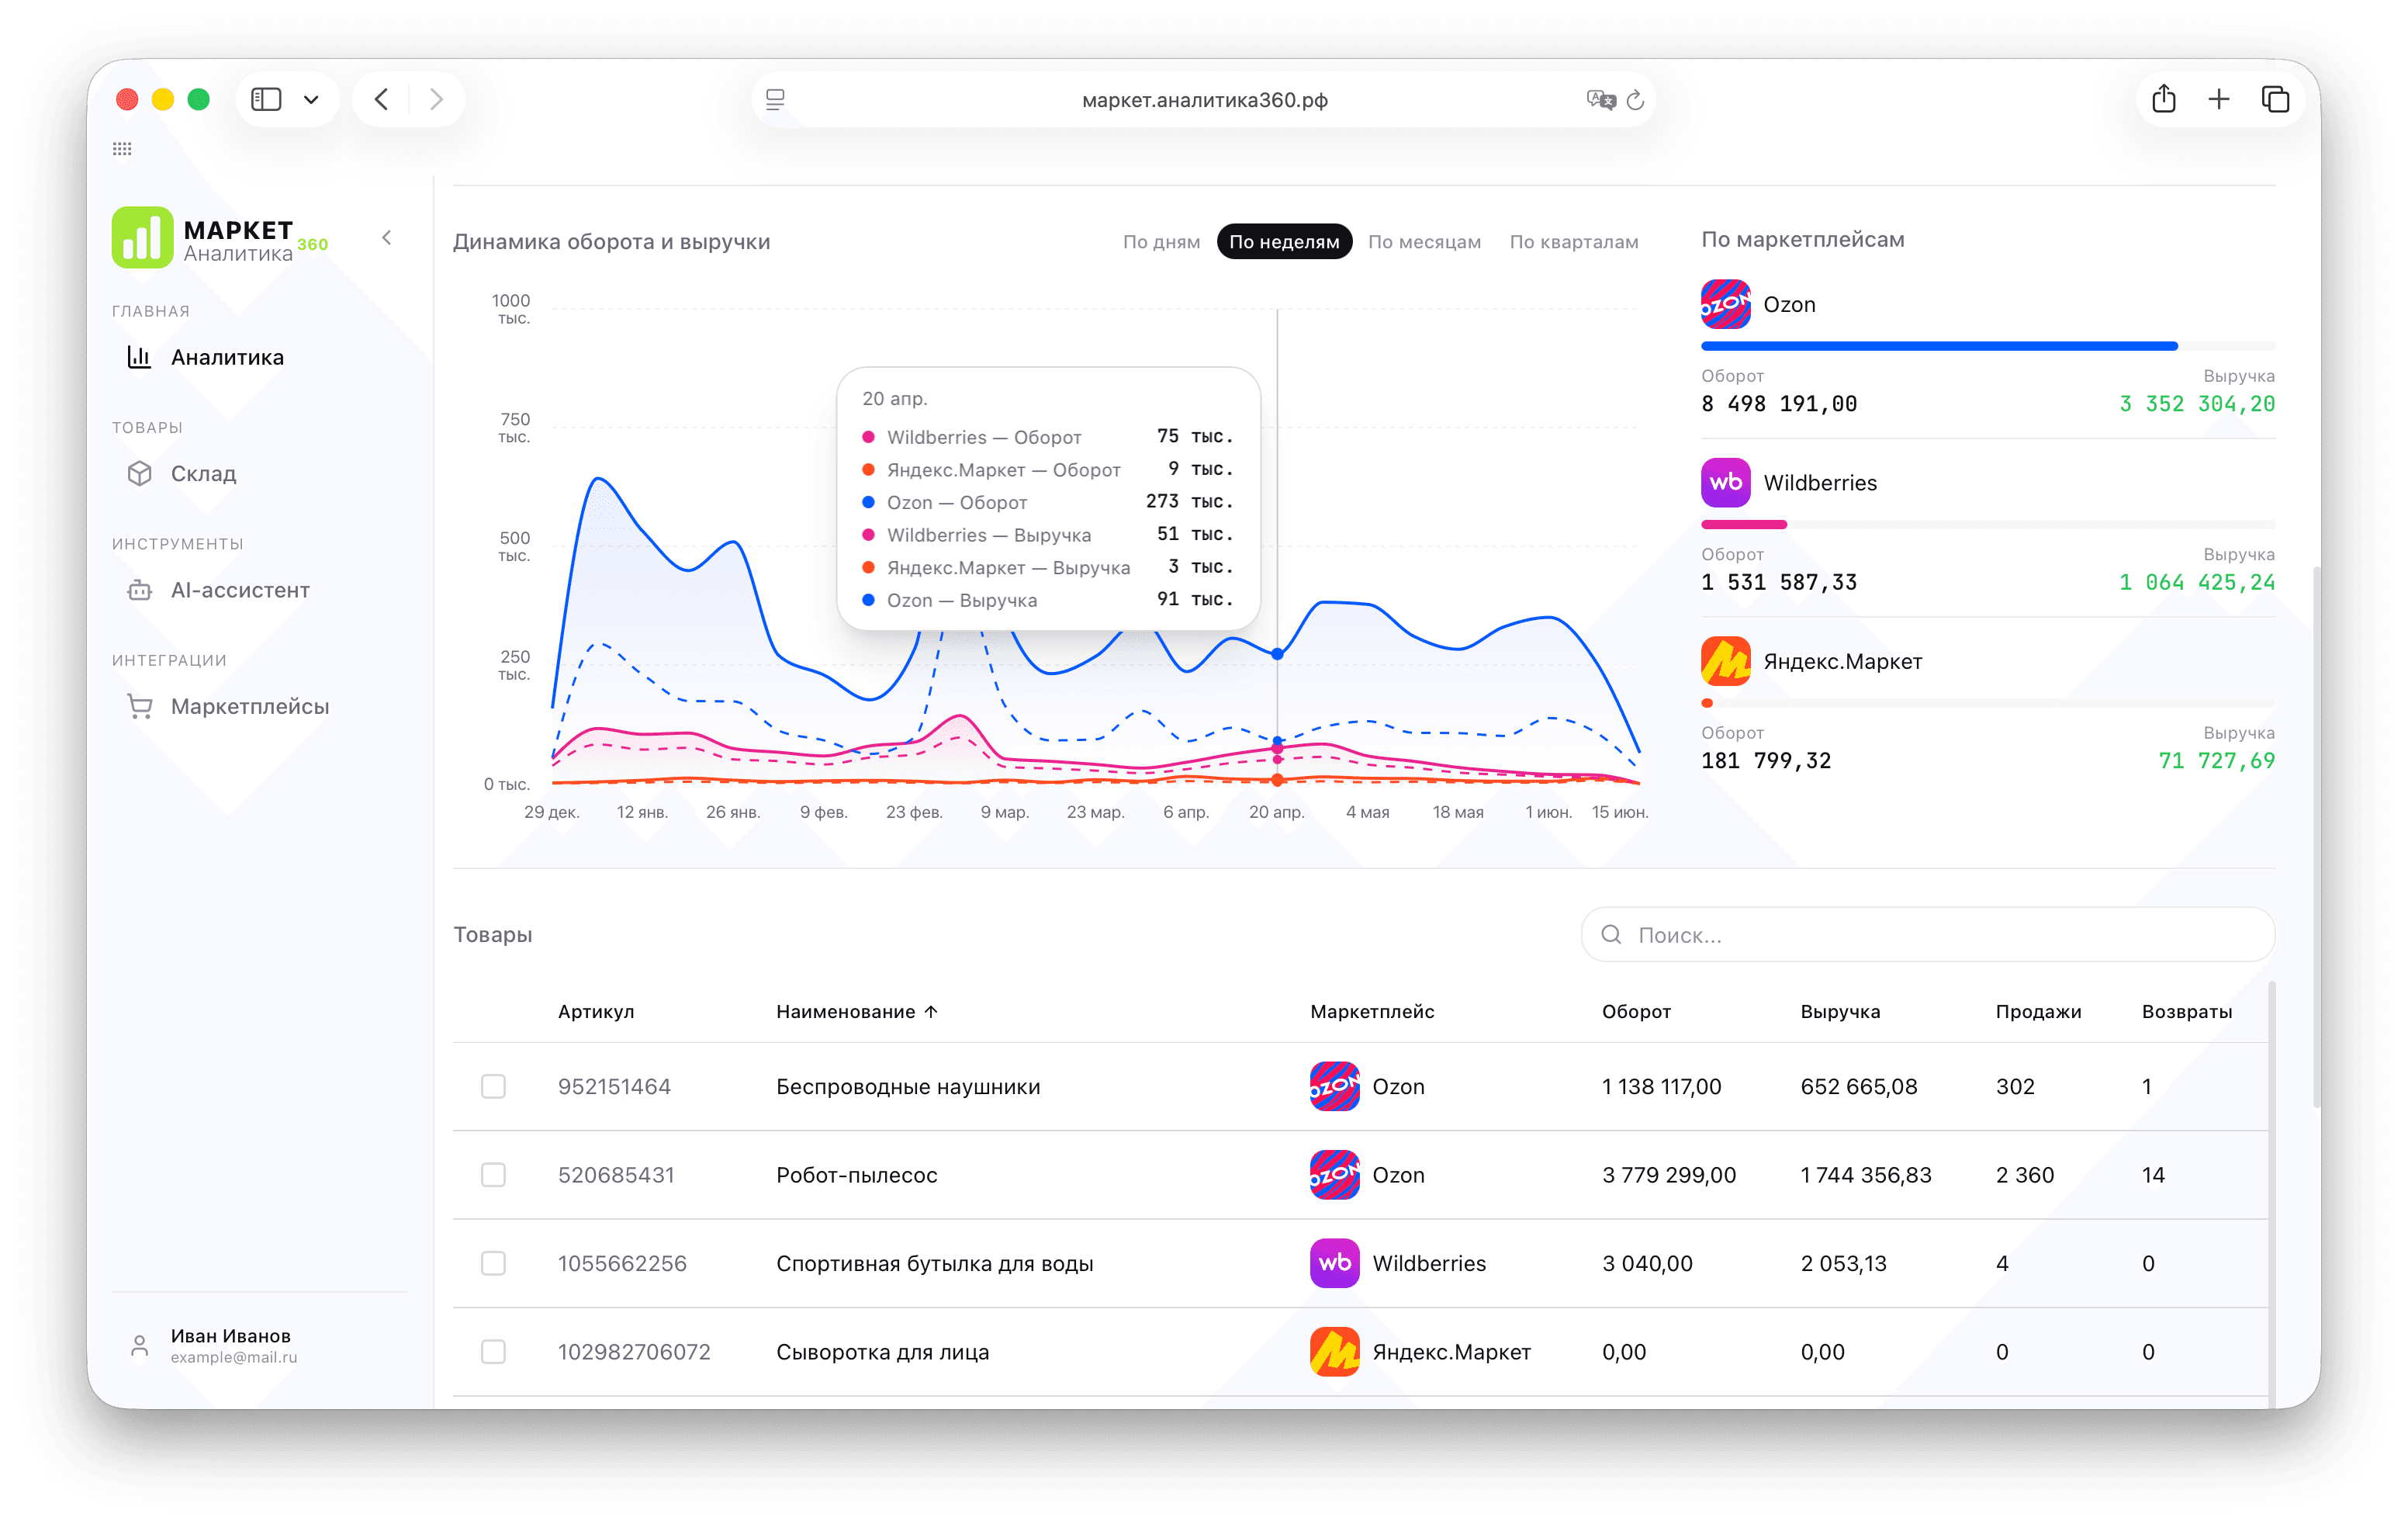Open the Иван Иванов user profile
The height and width of the screenshot is (1524, 2408).
(234, 1345)
